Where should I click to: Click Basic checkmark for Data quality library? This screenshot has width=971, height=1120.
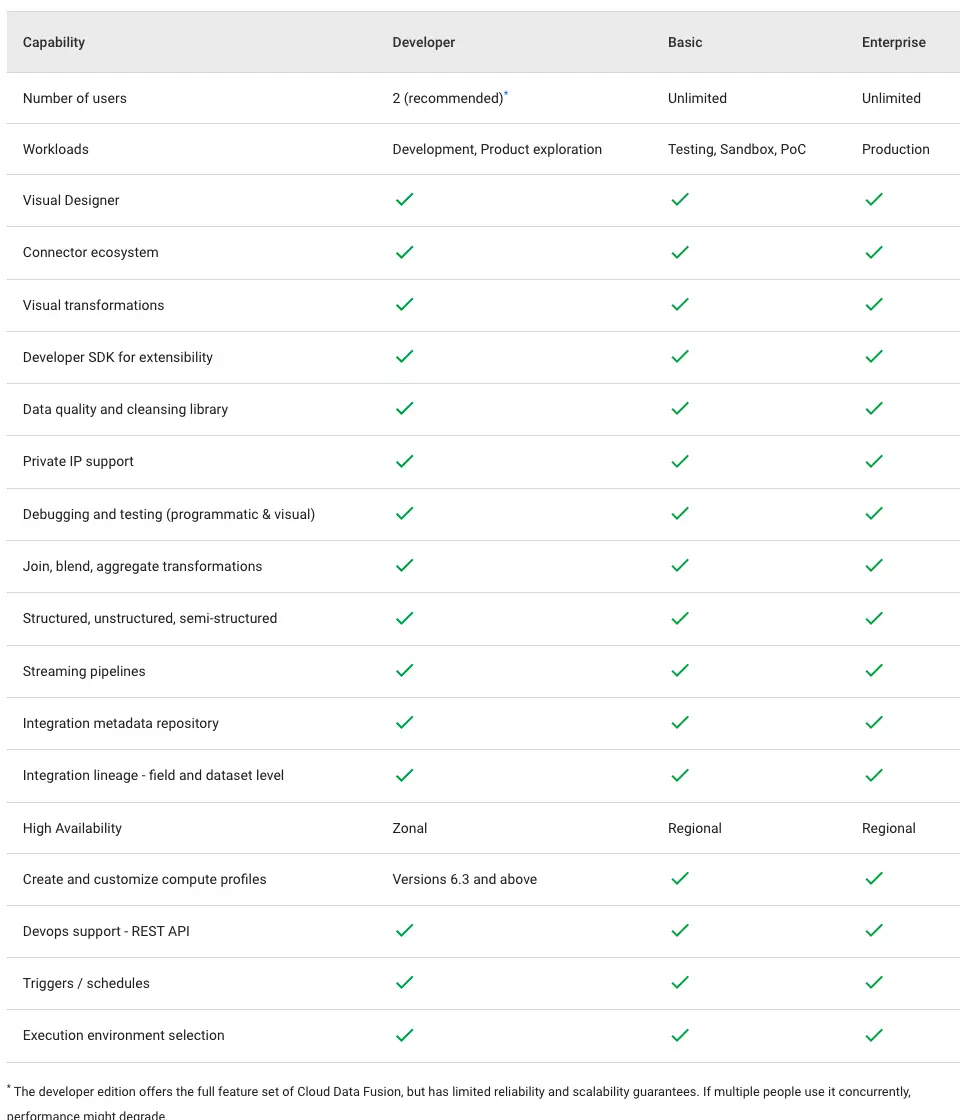click(680, 408)
